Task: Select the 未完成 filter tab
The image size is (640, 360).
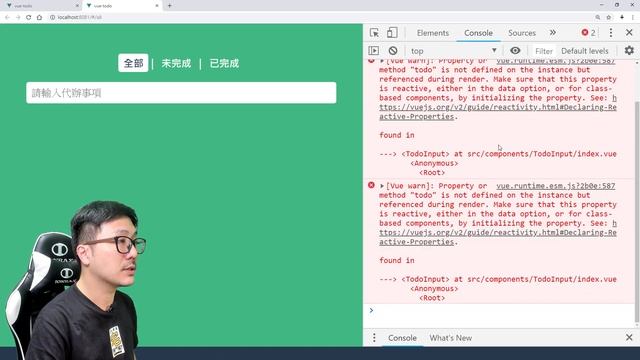Action: coord(176,63)
